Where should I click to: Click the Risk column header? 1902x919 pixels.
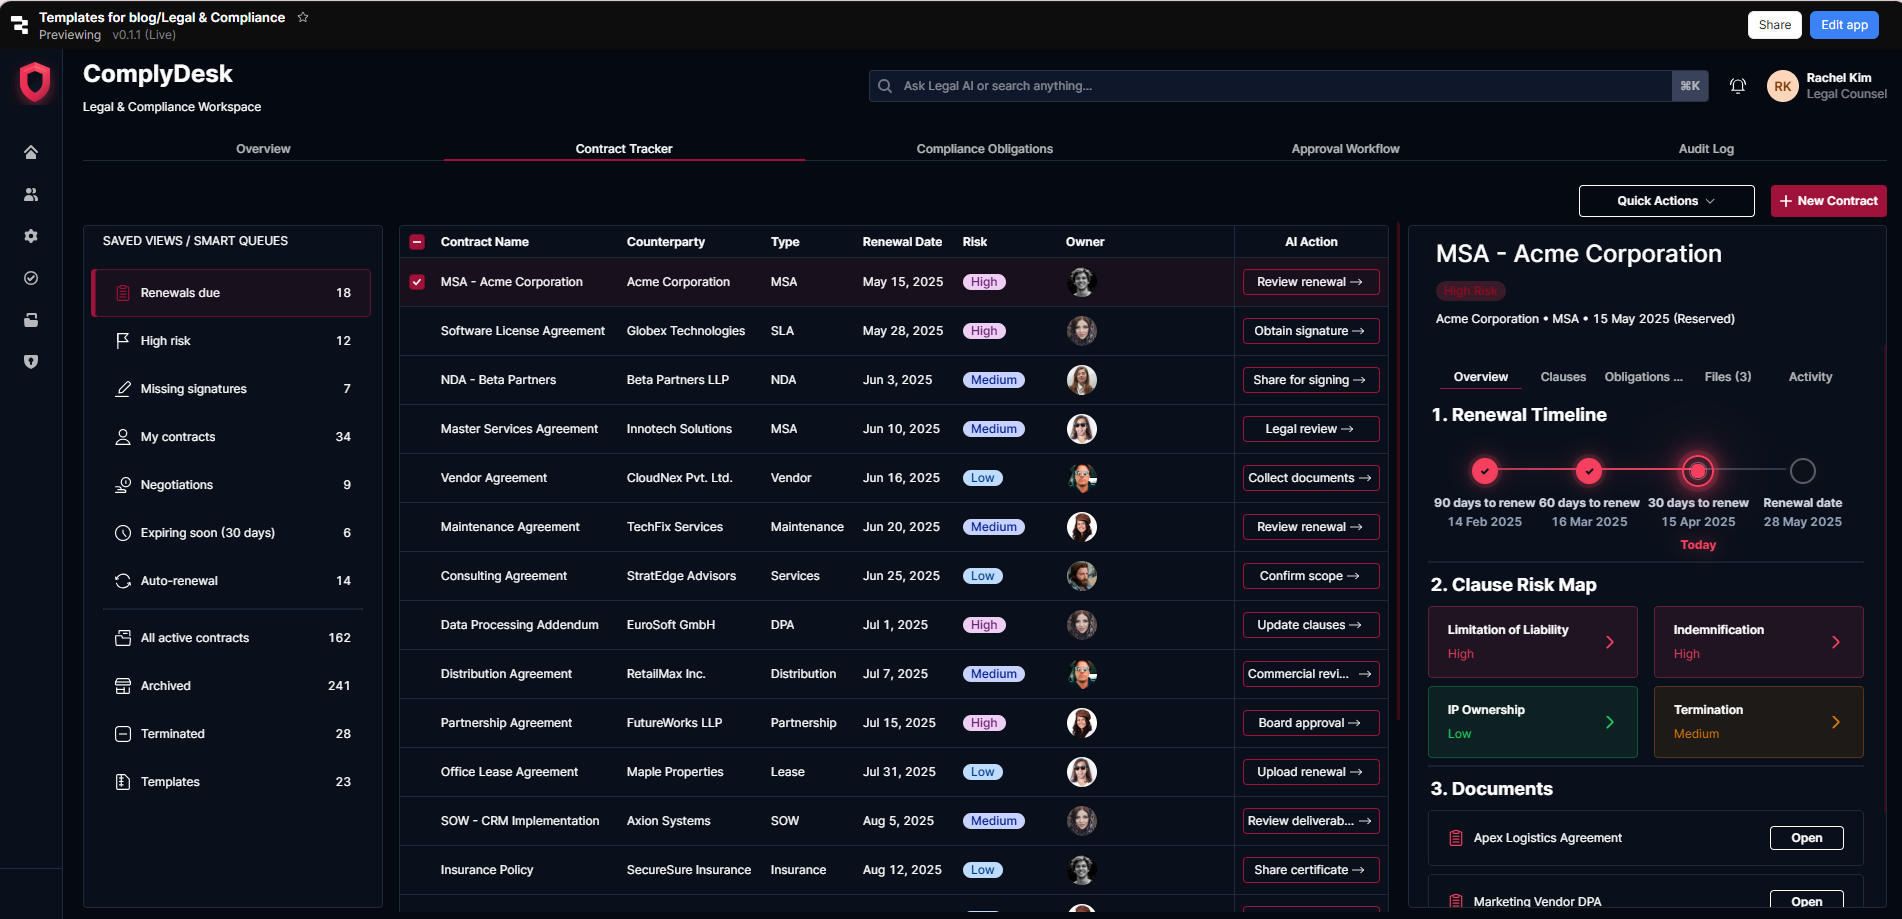point(975,242)
